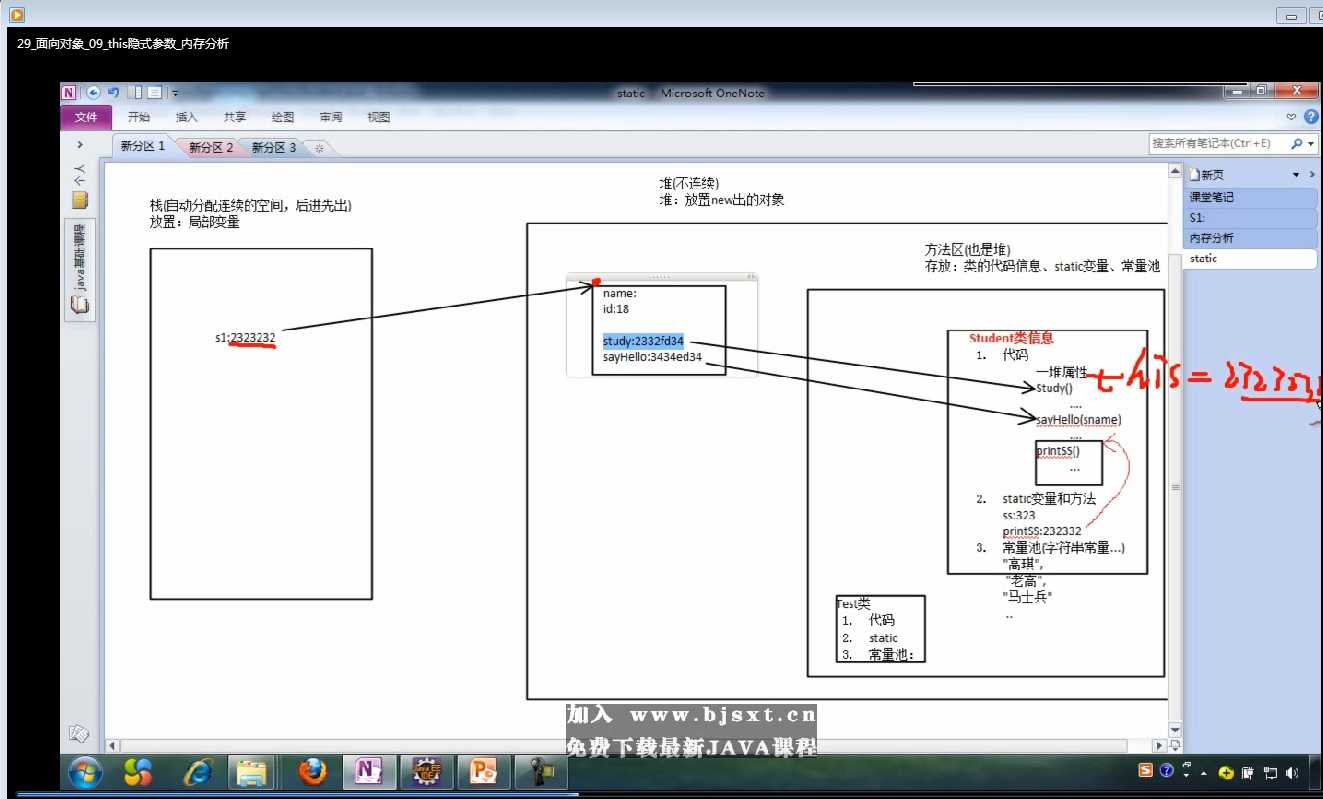Open the Java IDE taskbar icon
This screenshot has width=1323, height=799.
pos(427,772)
